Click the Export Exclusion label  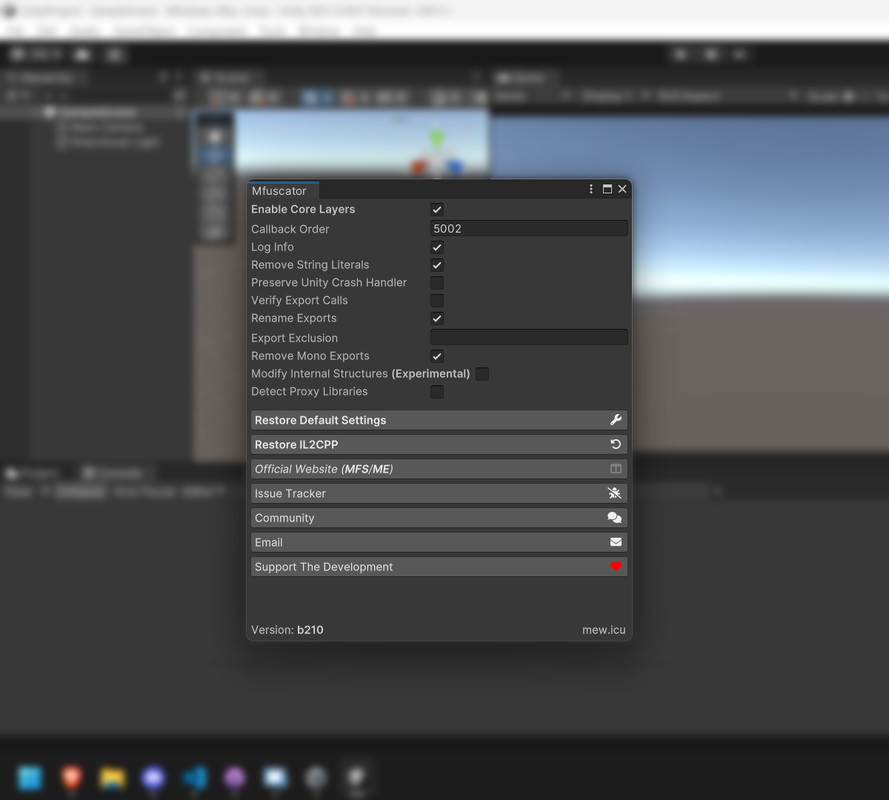tap(294, 338)
